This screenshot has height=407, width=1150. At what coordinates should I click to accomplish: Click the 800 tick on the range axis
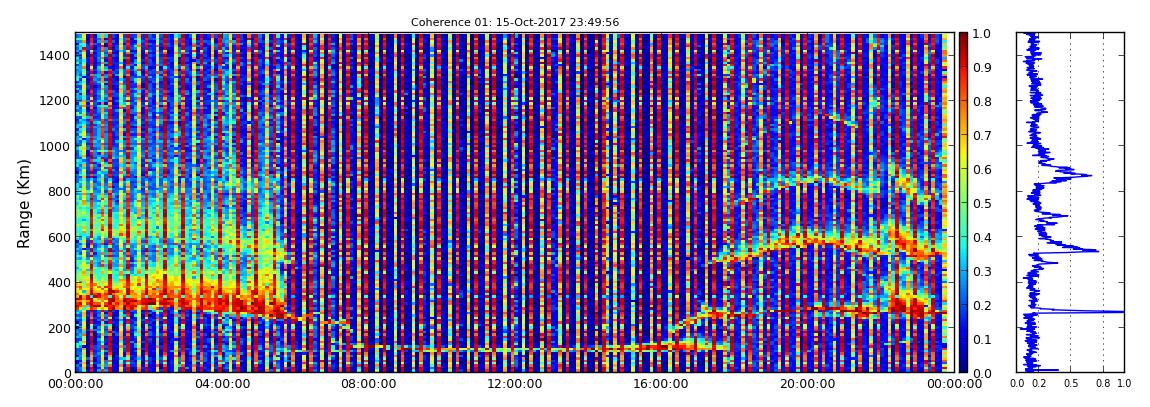tap(58, 191)
